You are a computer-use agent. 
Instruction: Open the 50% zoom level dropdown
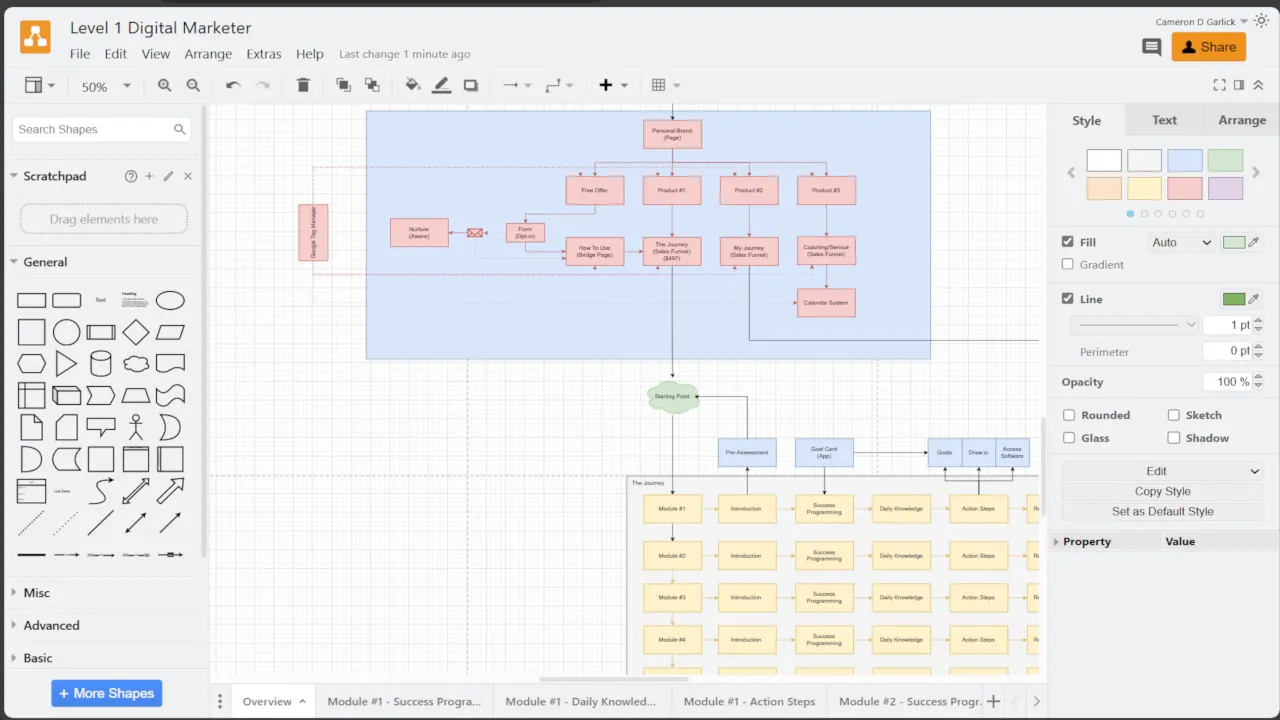[105, 87]
